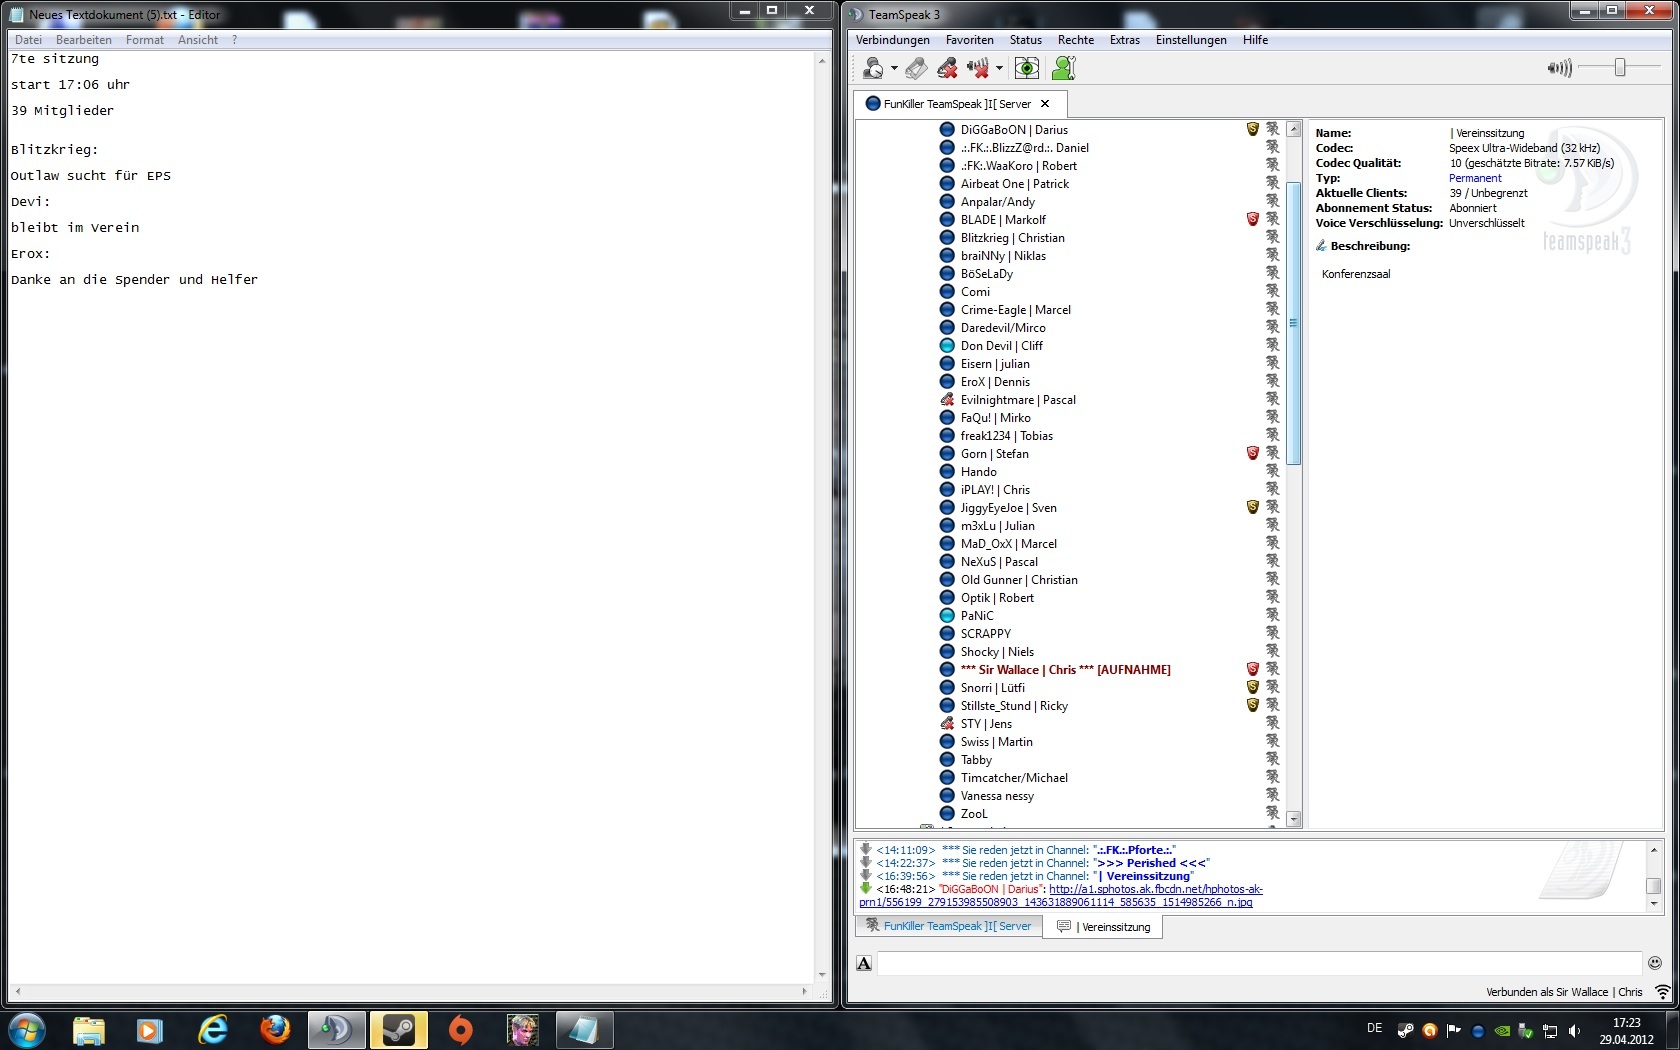The height and width of the screenshot is (1050, 1680).
Task: Close the FunKiller TeamSpeak server tab
Action: point(1045,104)
